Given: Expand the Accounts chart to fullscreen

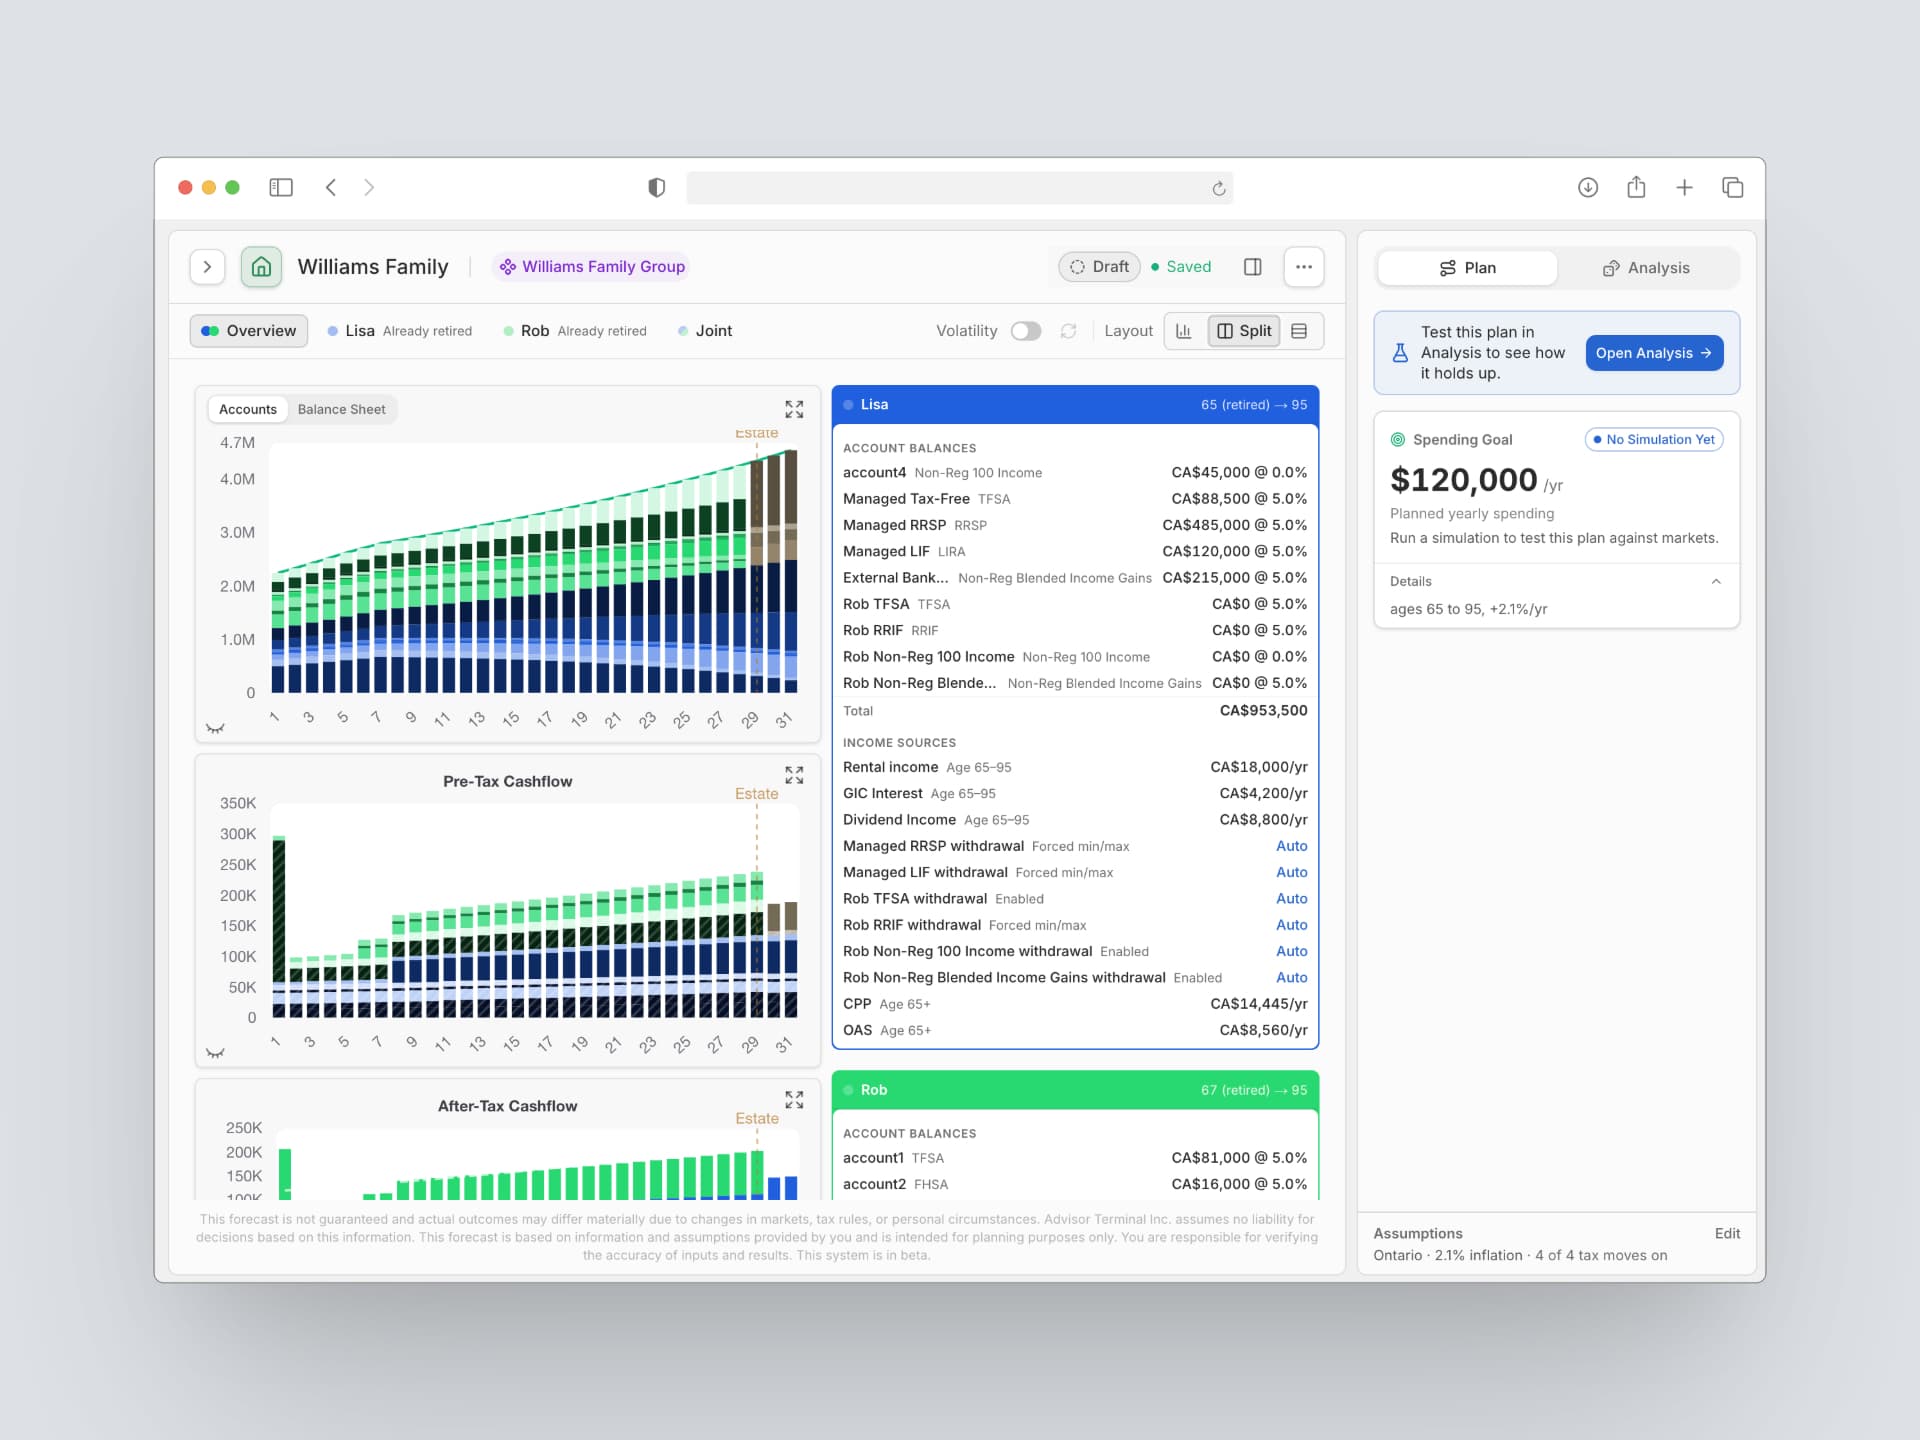Looking at the screenshot, I should 794,409.
